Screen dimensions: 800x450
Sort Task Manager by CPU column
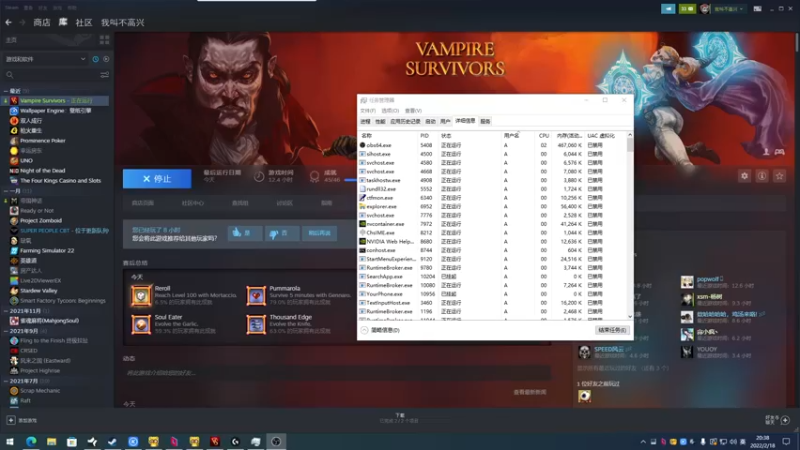point(544,136)
